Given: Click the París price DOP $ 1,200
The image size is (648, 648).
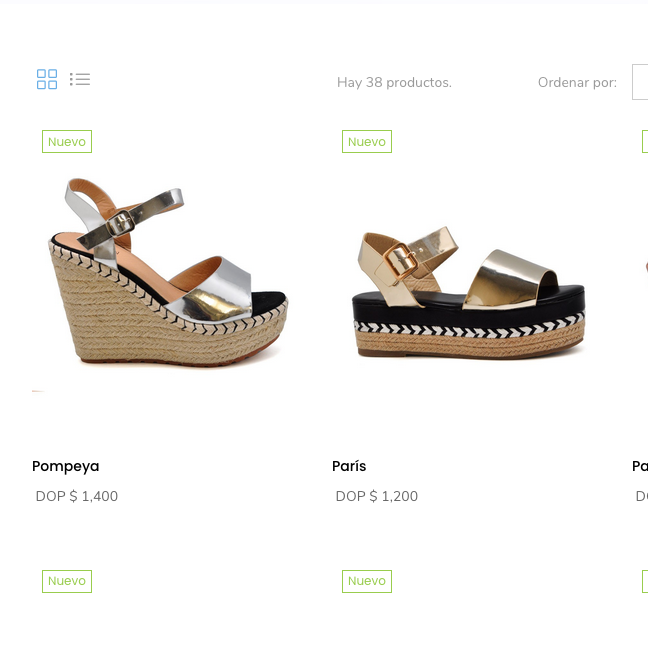Looking at the screenshot, I should pos(377,496).
